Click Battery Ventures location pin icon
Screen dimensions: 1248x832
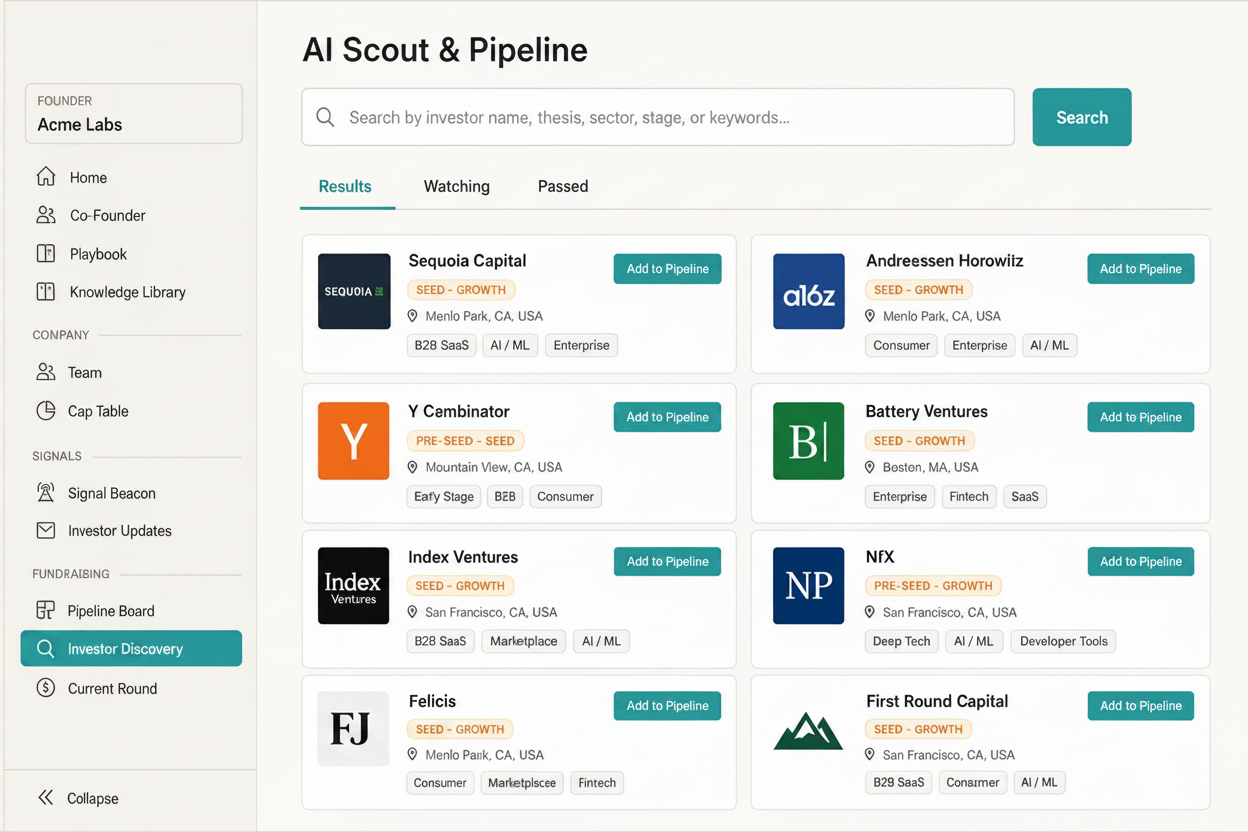coord(870,467)
